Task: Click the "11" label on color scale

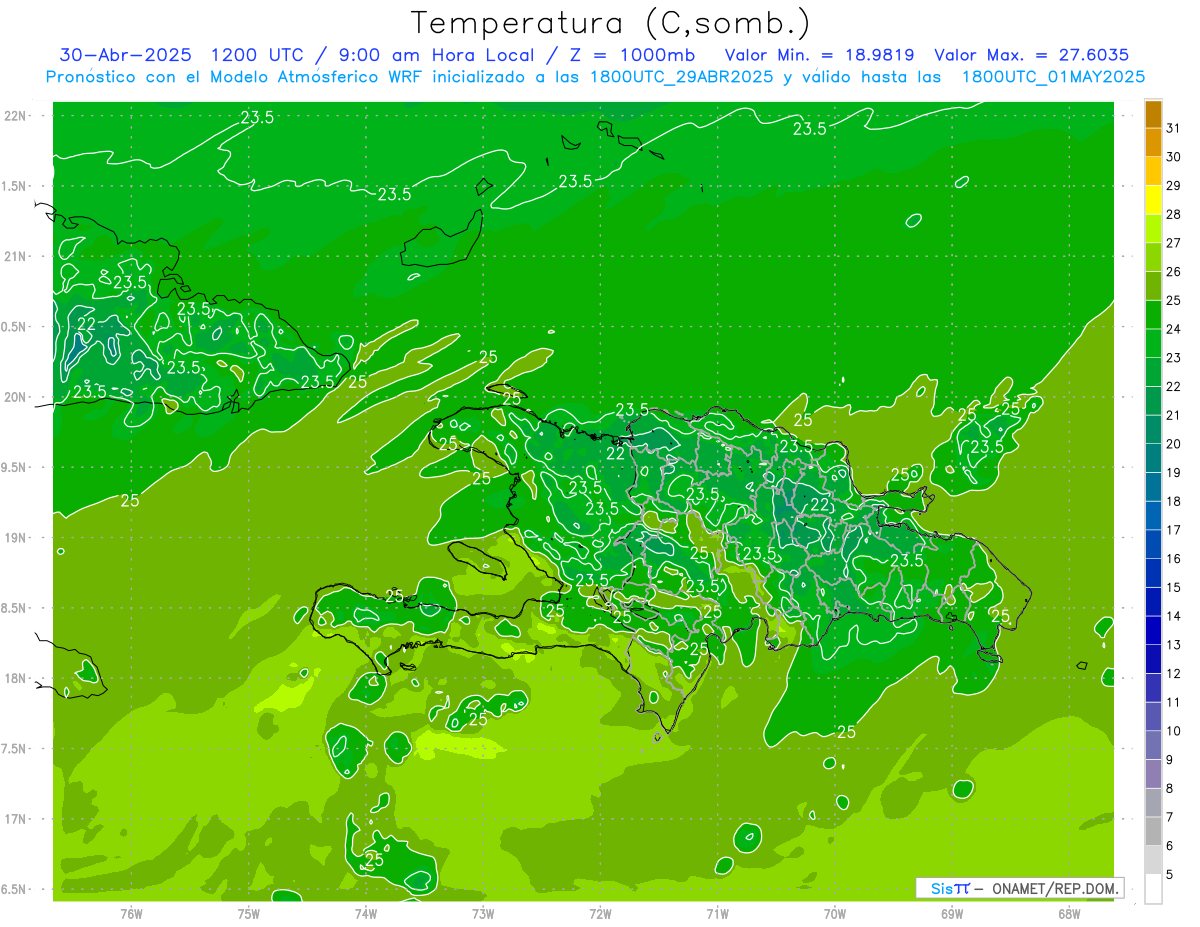Action: tap(1174, 702)
